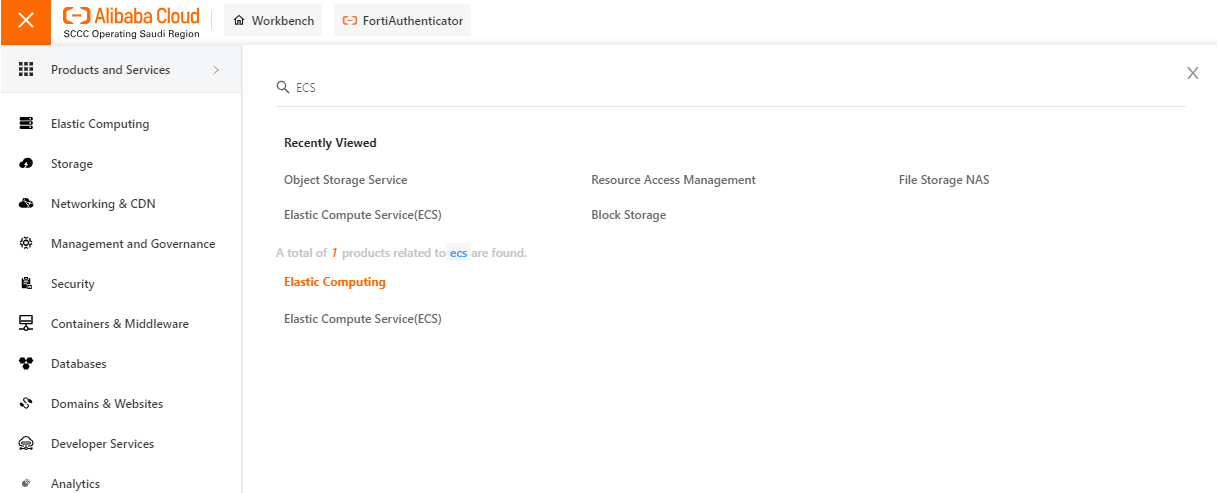This screenshot has height=493, width=1218.
Task: Click the orange Elastic Computing result heading
Action: [x=335, y=282]
